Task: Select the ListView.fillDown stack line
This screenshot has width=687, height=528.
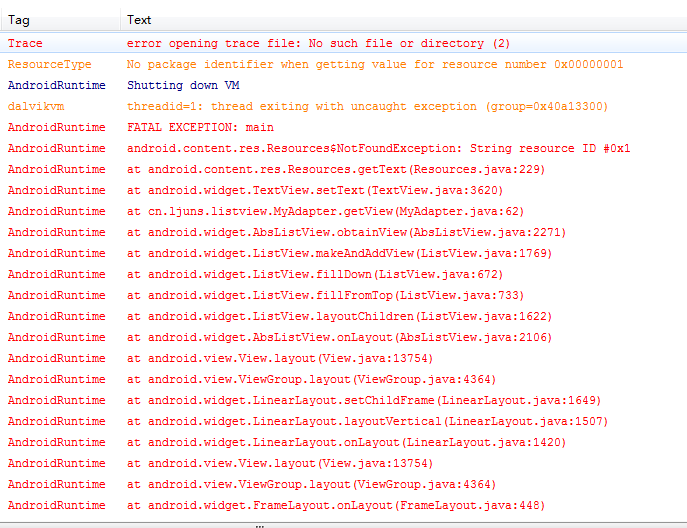Action: [344, 275]
